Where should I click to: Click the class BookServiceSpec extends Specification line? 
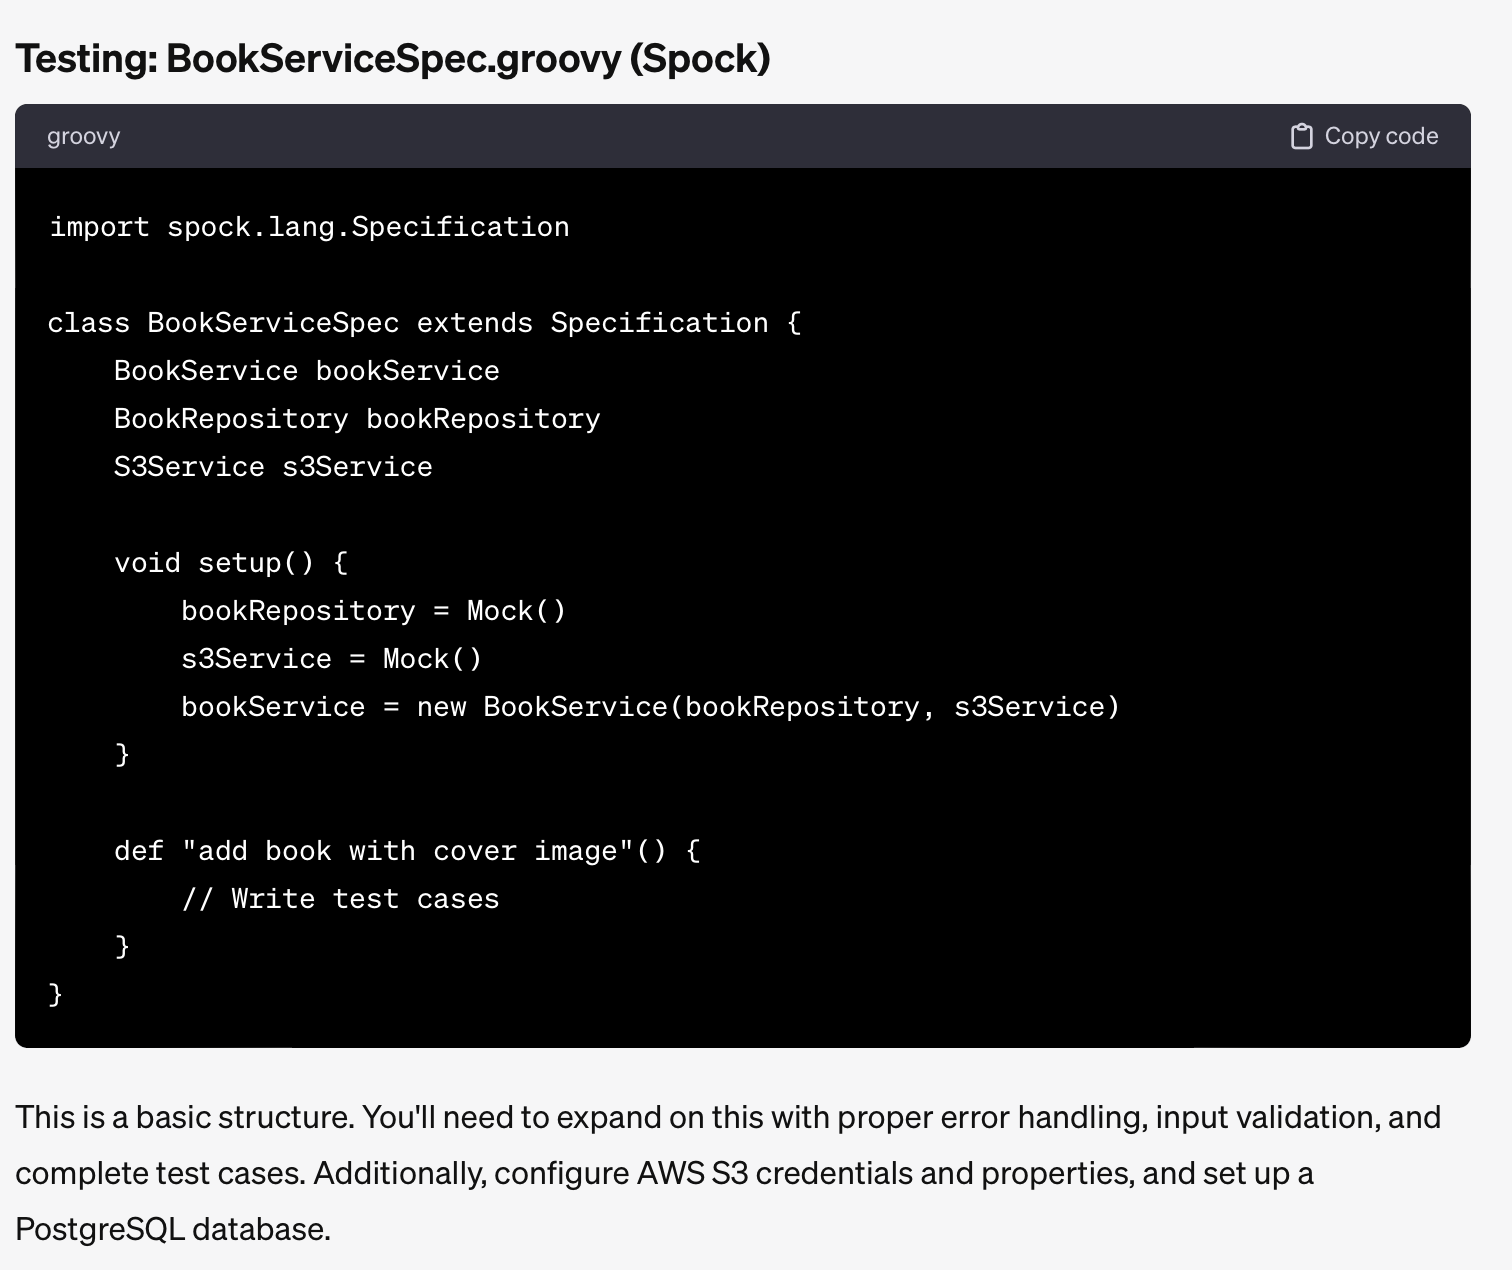coord(424,323)
